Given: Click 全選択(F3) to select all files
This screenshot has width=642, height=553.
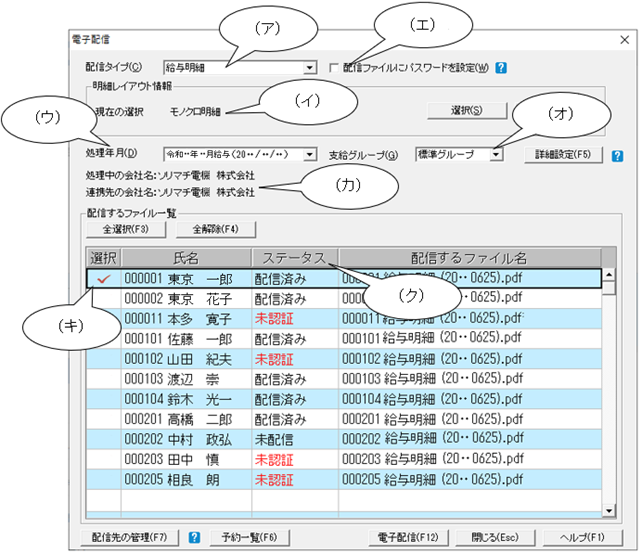Looking at the screenshot, I should click(126, 229).
